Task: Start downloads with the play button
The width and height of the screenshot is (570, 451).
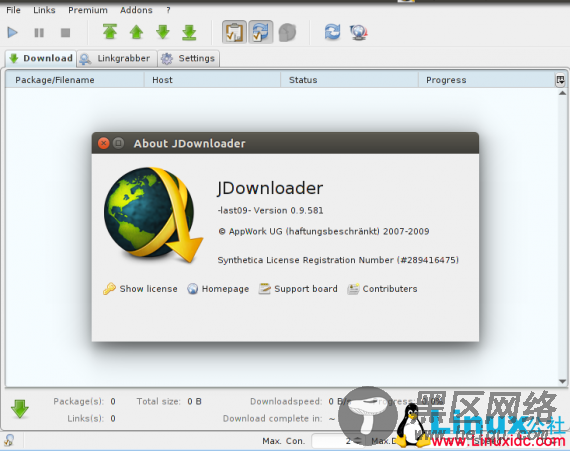Action: [12, 33]
